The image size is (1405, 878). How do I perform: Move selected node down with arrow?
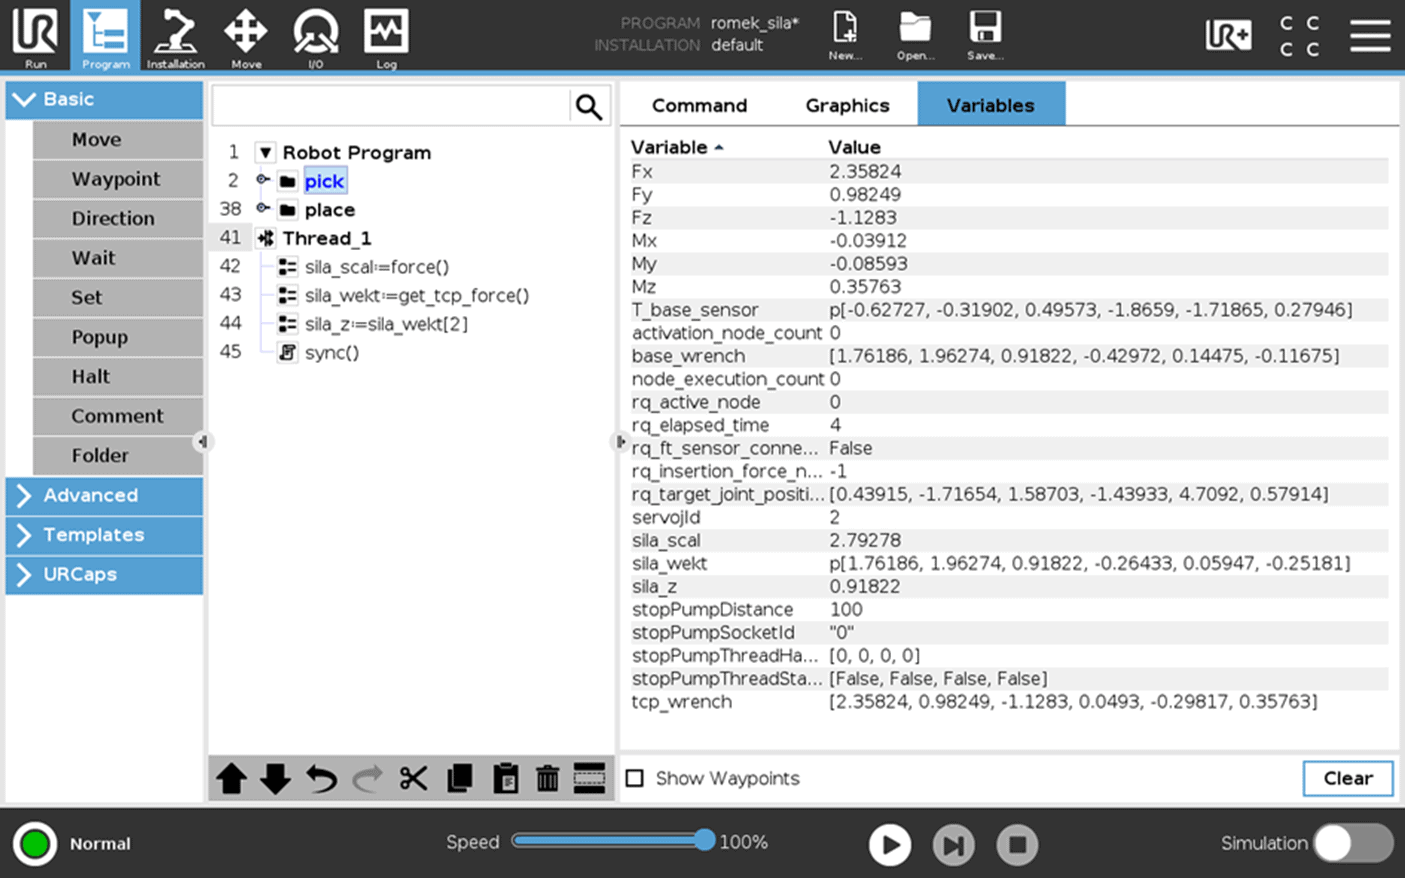click(x=275, y=778)
